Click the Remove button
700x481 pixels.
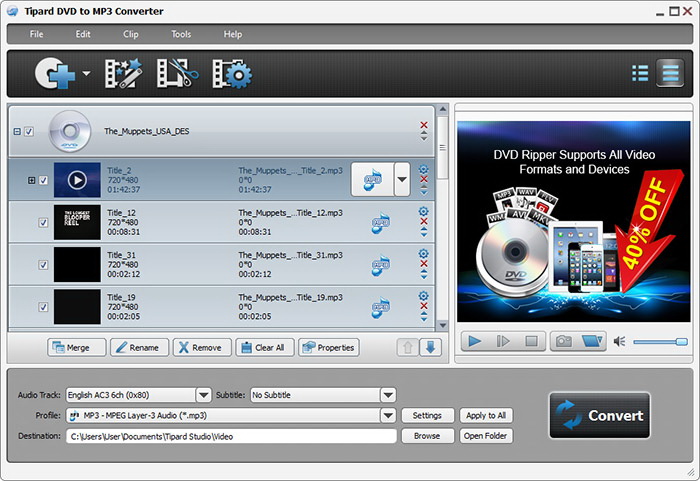(202, 347)
